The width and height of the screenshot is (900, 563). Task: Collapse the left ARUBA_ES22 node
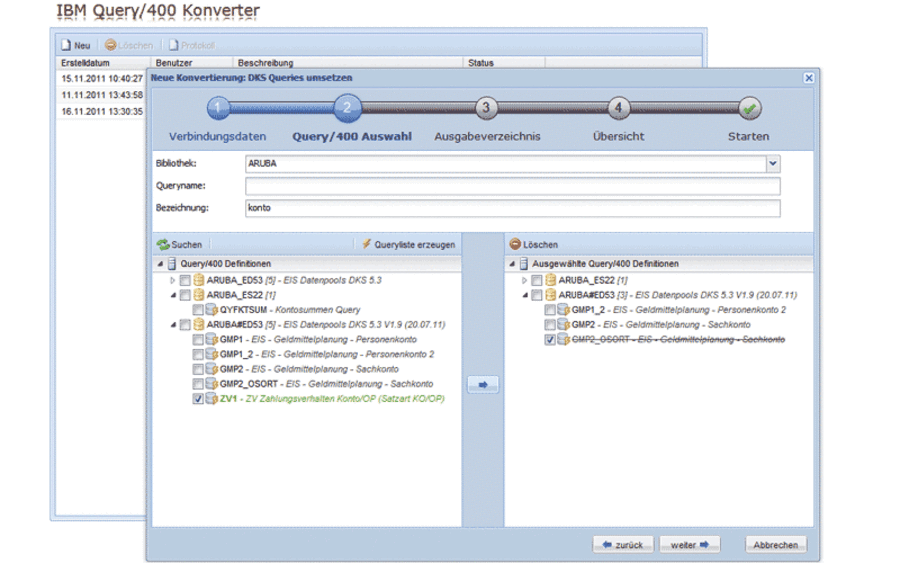pyautogui.click(x=173, y=296)
